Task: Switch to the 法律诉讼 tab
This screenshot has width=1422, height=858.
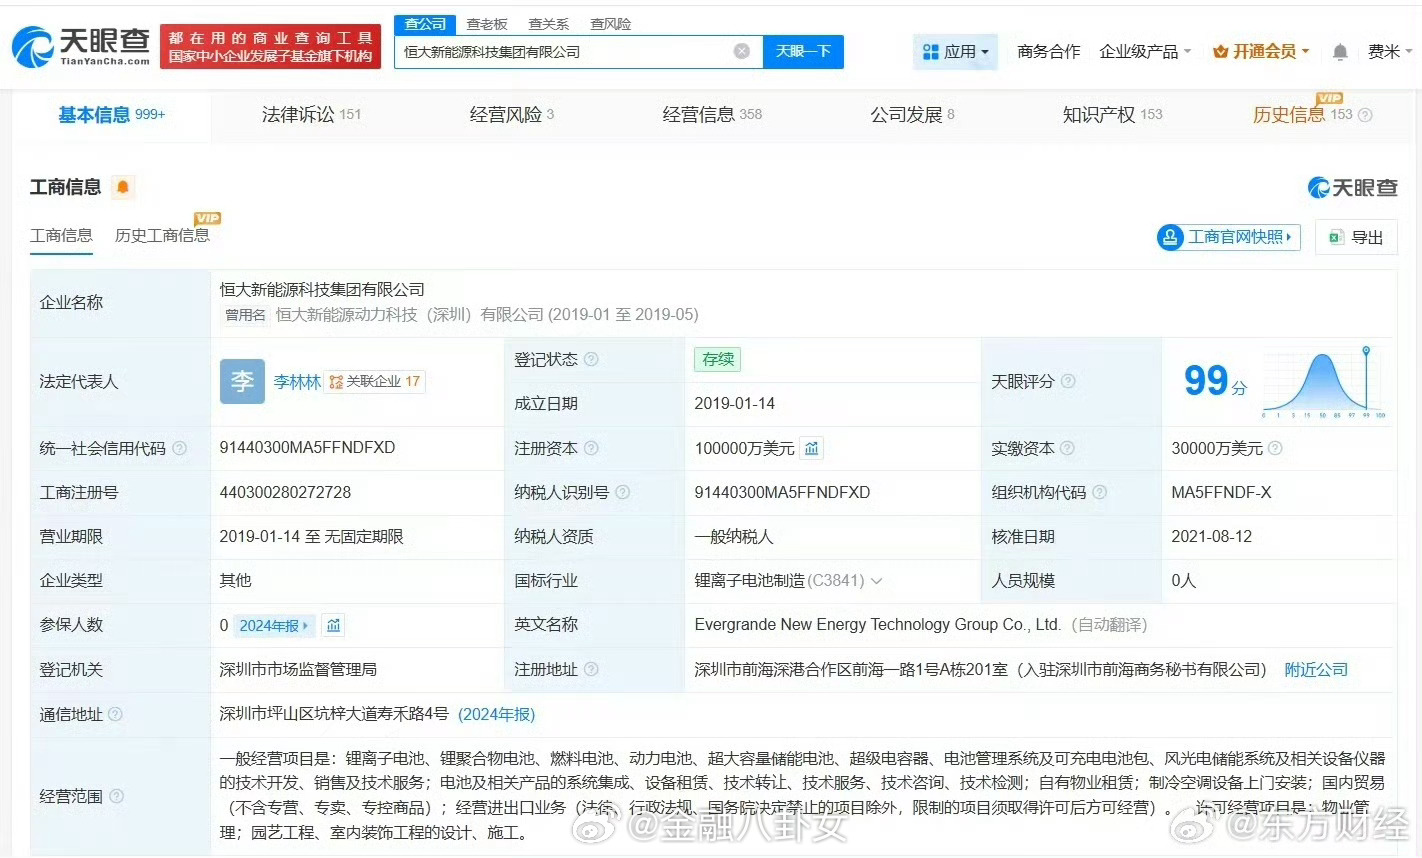Action: (x=301, y=114)
